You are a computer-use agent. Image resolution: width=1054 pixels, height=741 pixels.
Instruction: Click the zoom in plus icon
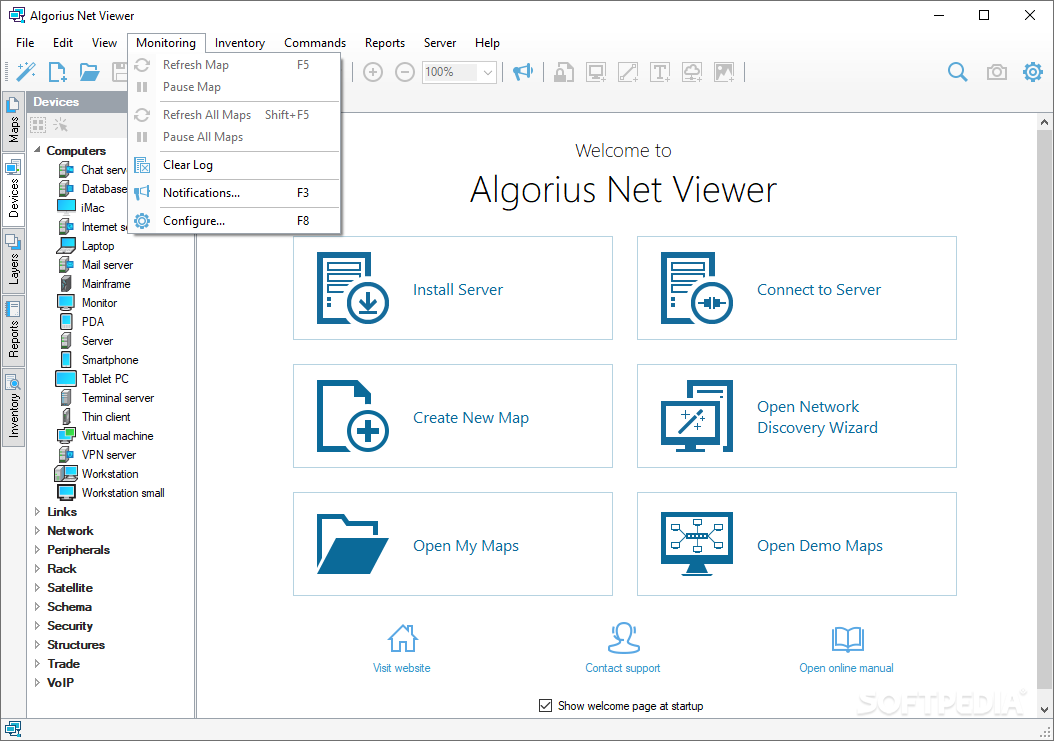(373, 72)
